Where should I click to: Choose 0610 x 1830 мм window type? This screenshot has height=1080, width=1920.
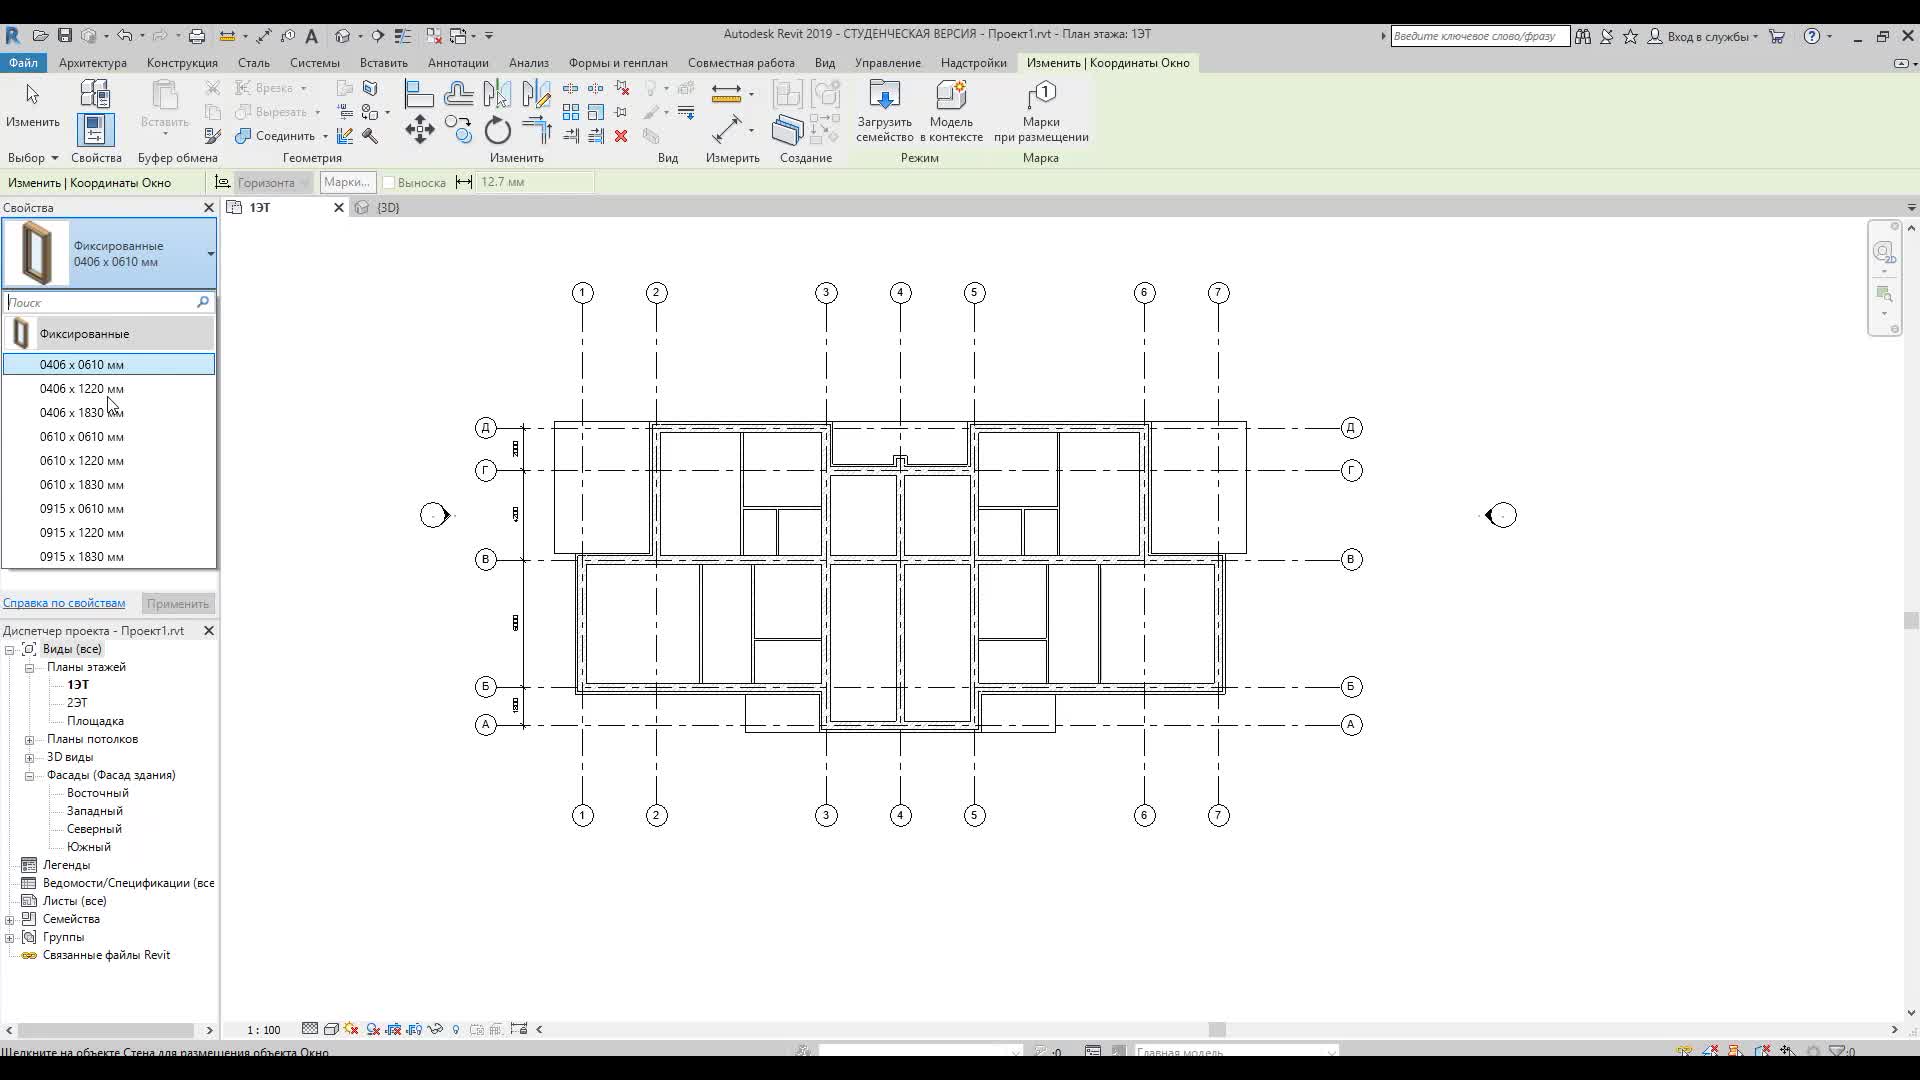point(109,485)
